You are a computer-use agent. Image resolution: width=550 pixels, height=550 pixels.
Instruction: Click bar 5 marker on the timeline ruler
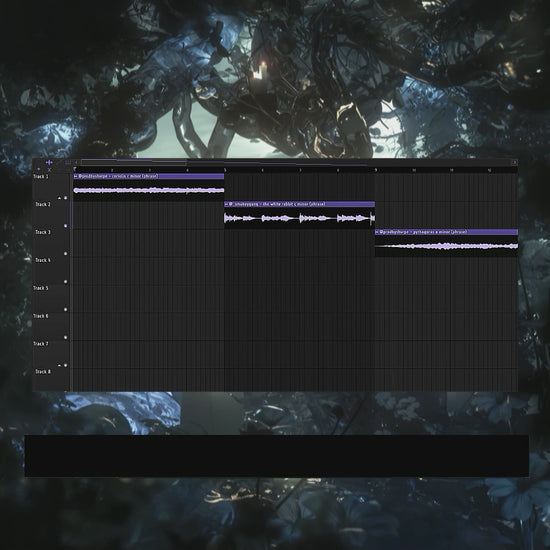(225, 170)
